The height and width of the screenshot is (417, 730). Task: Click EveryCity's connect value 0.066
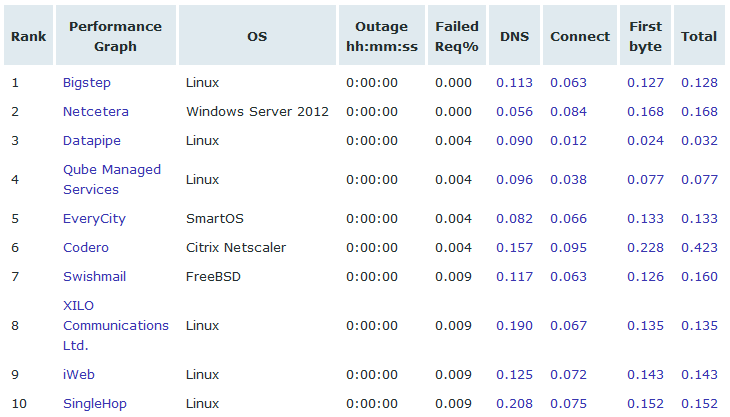pyautogui.click(x=568, y=219)
